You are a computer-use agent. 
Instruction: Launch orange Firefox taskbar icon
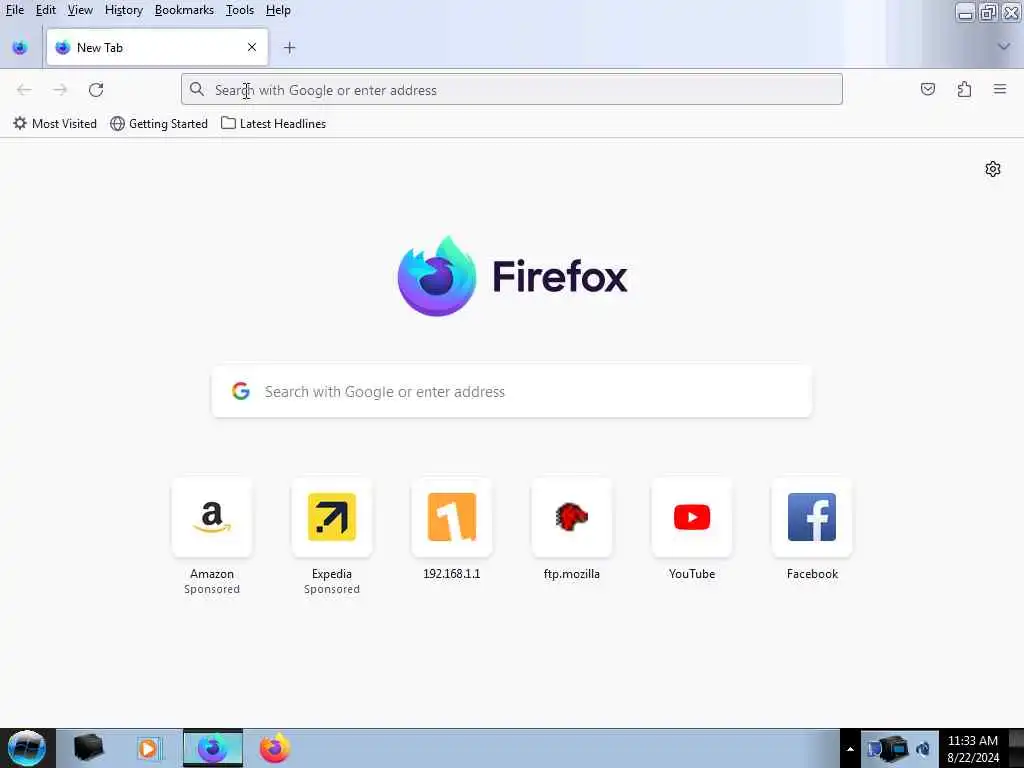[275, 748]
